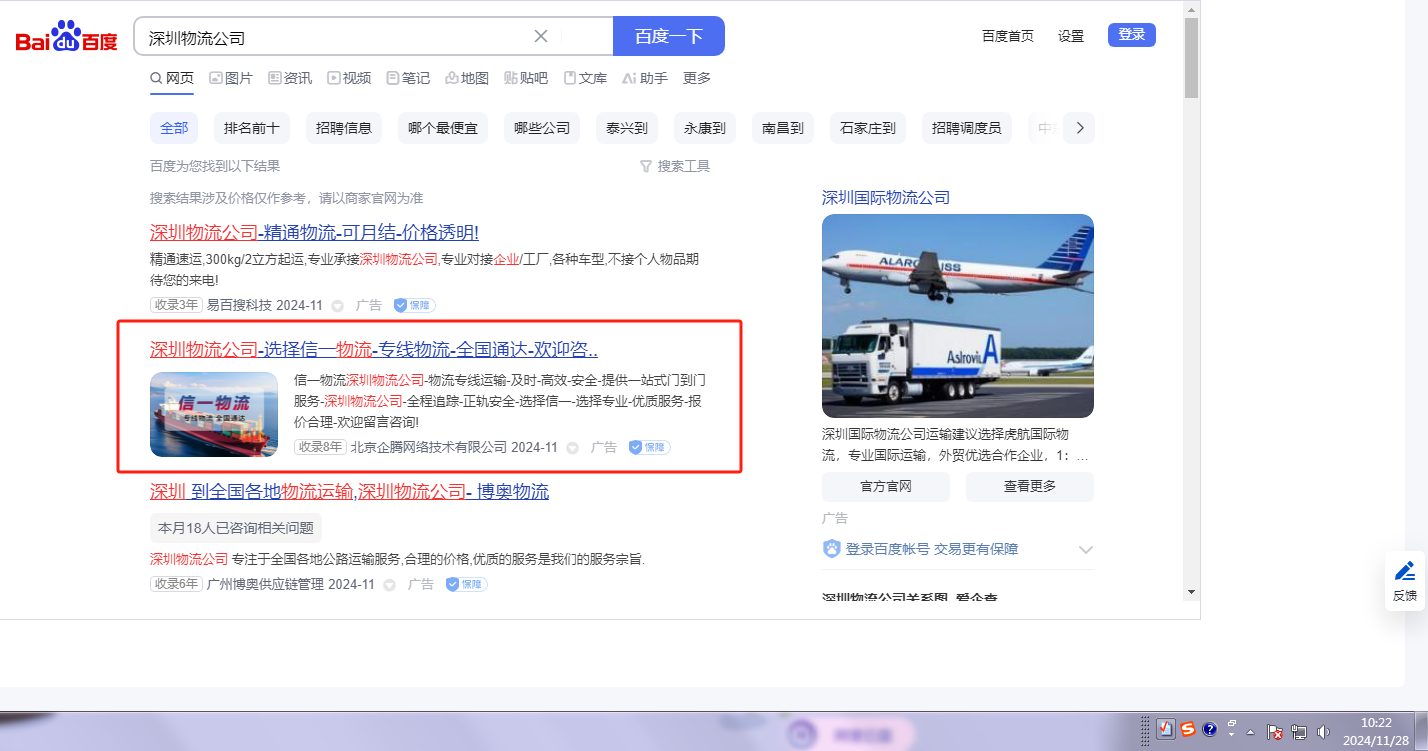Select the 网页 tab
Viewport: 1428px width, 751px height.
coord(172,78)
